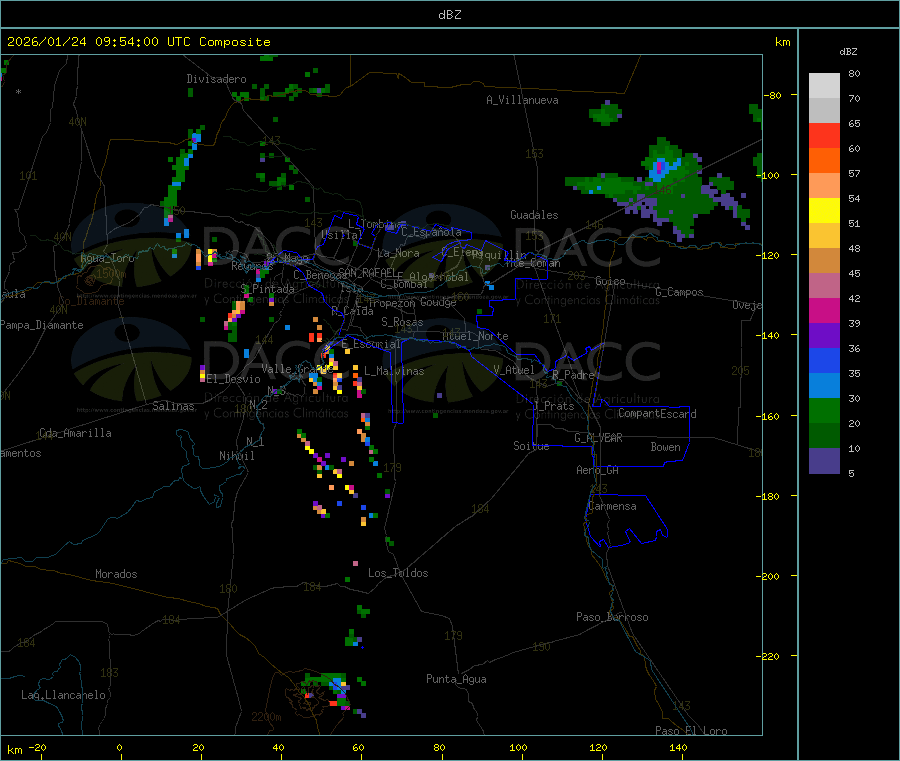Click the Nihuil map label

236,456
